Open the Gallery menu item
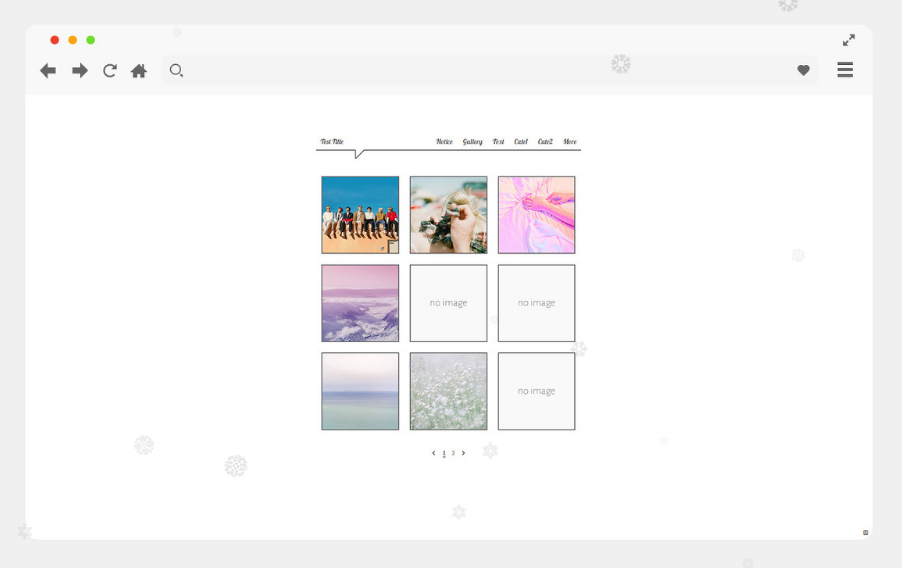Screen dimensions: 902x568 472,142
